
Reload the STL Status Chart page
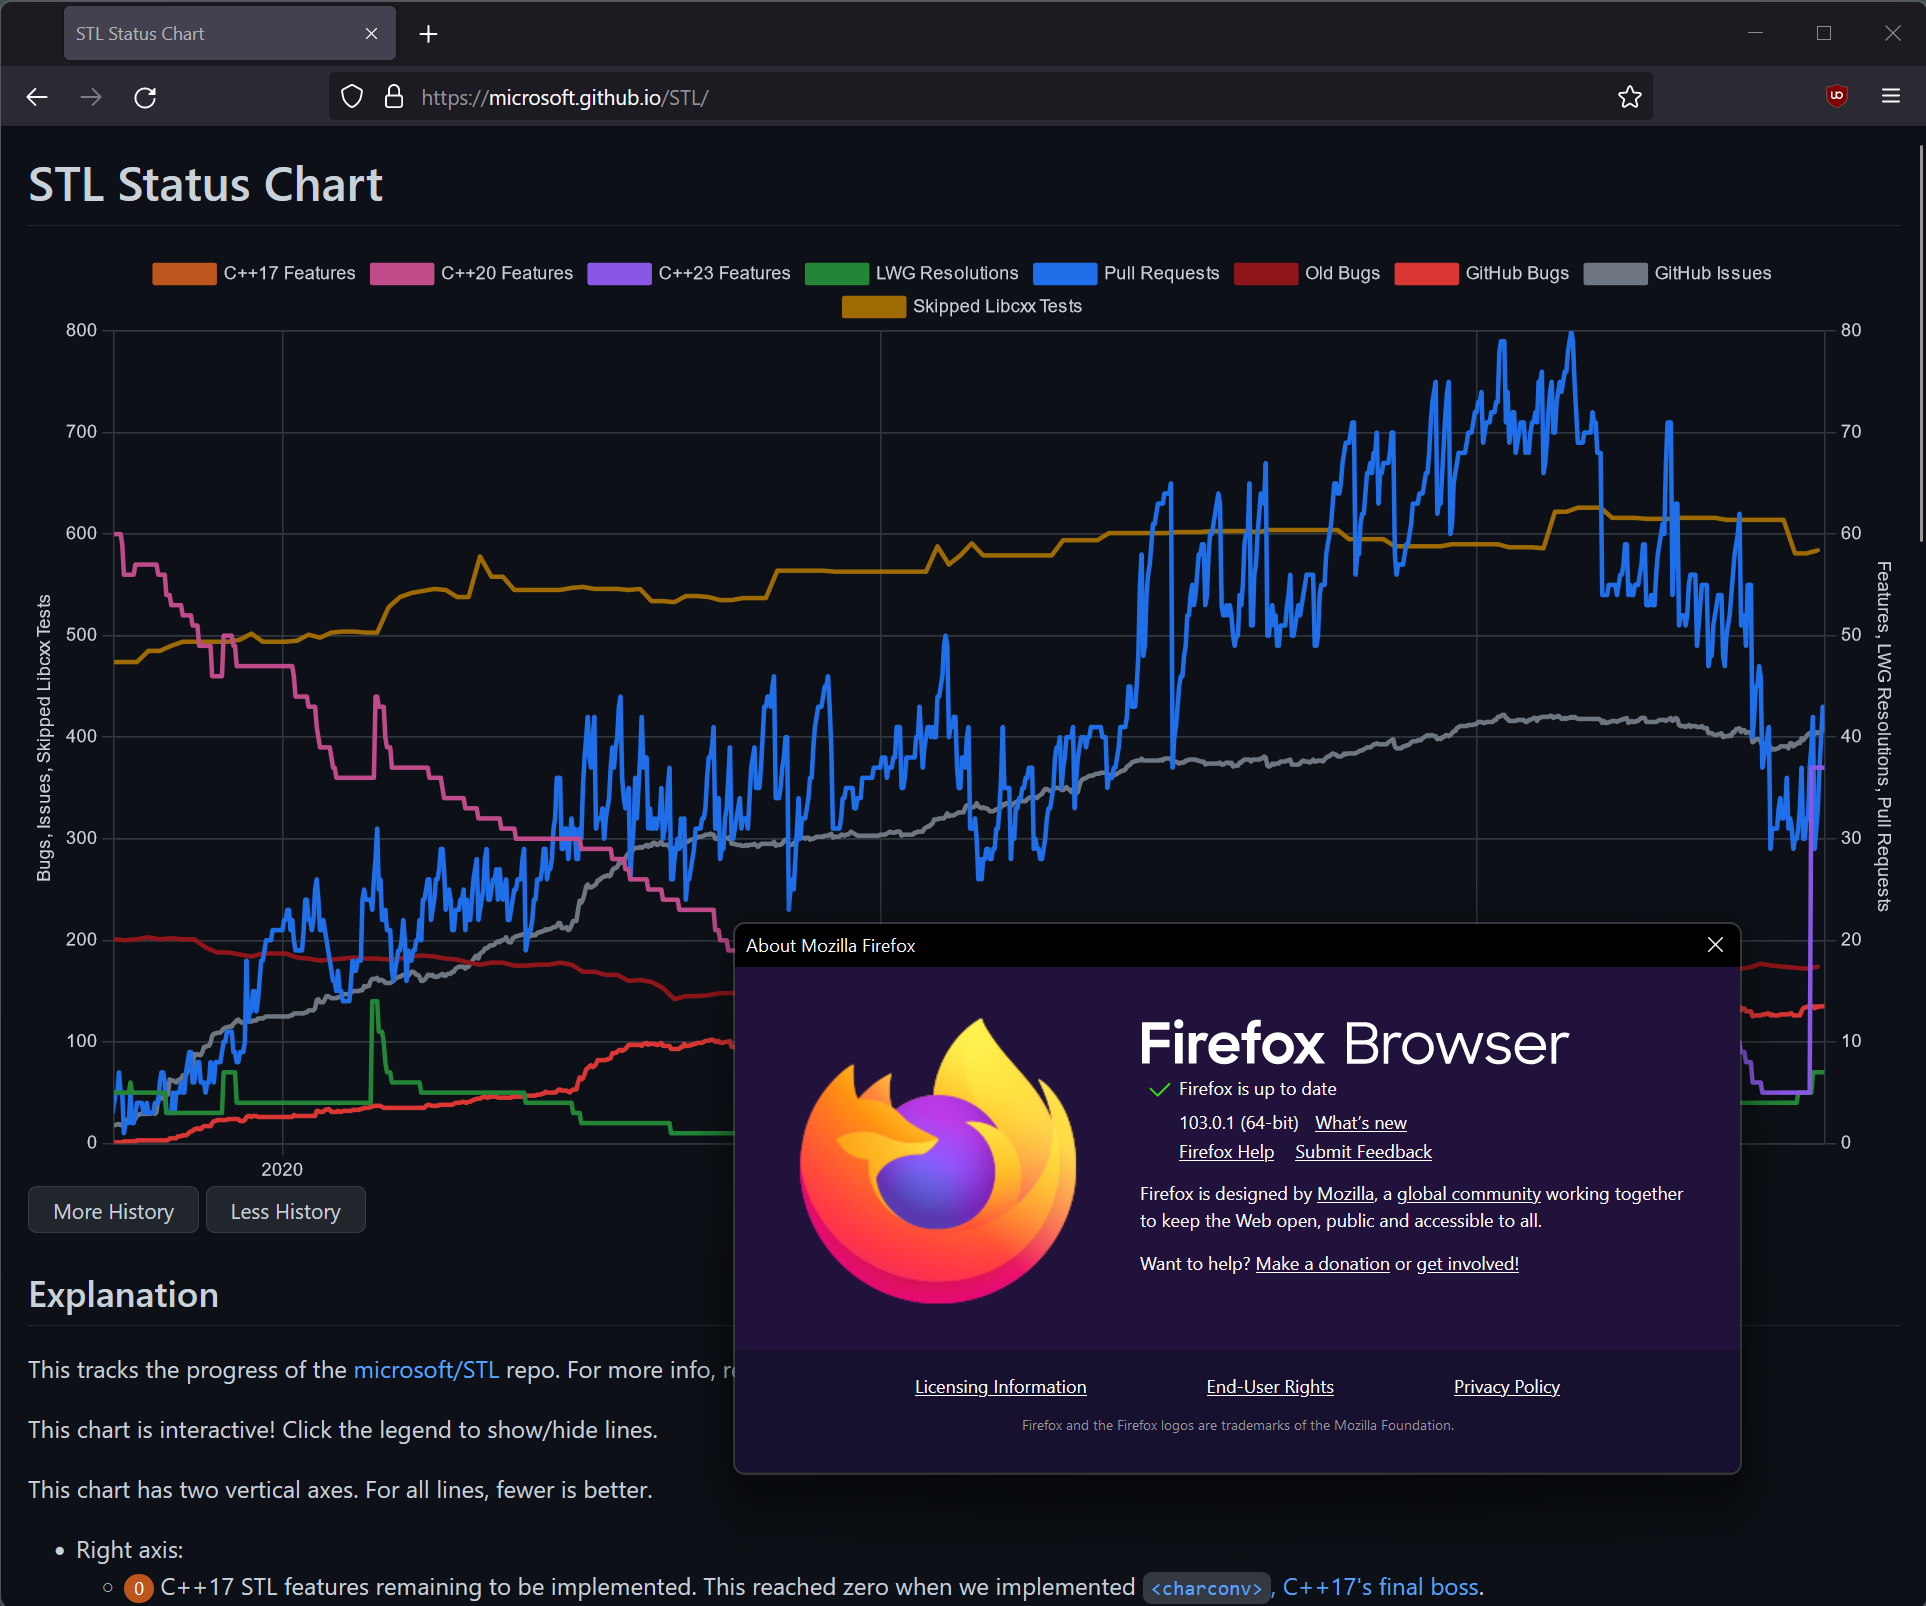coord(145,97)
